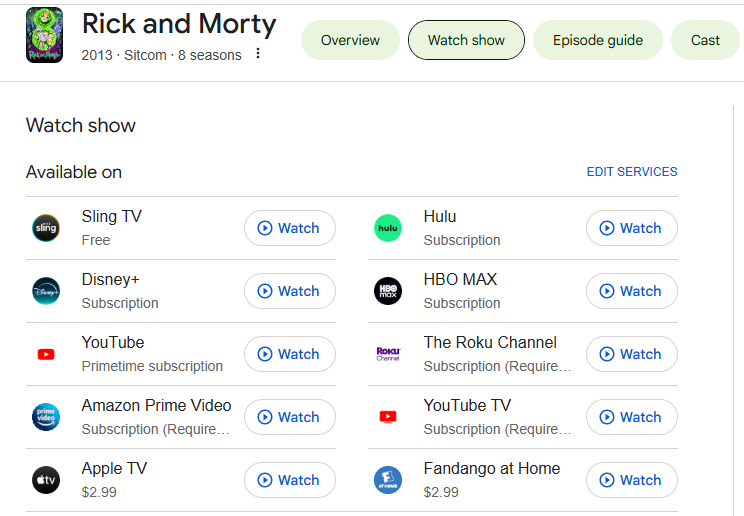The height and width of the screenshot is (516, 744).
Task: Watch on Sling TV
Action: [290, 228]
